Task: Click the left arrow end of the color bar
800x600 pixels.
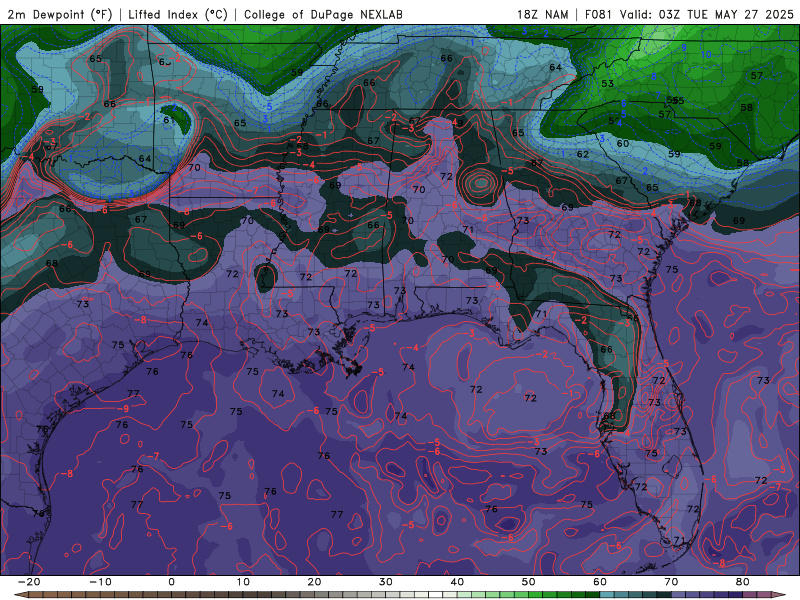Action: coord(20,595)
